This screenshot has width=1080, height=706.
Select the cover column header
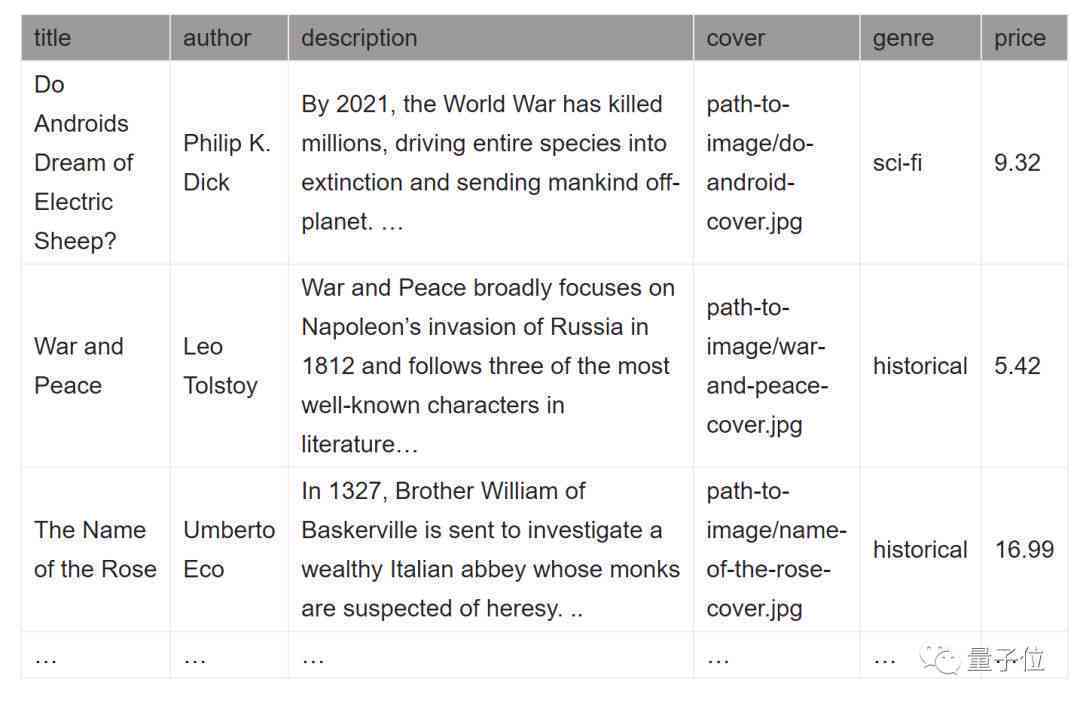pyautogui.click(x=777, y=38)
